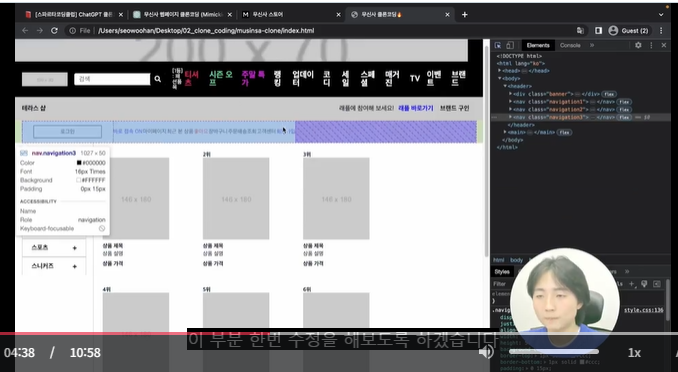The width and height of the screenshot is (678, 372).
Task: Click the translate page icon in address bar
Action: pyautogui.click(x=580, y=30)
